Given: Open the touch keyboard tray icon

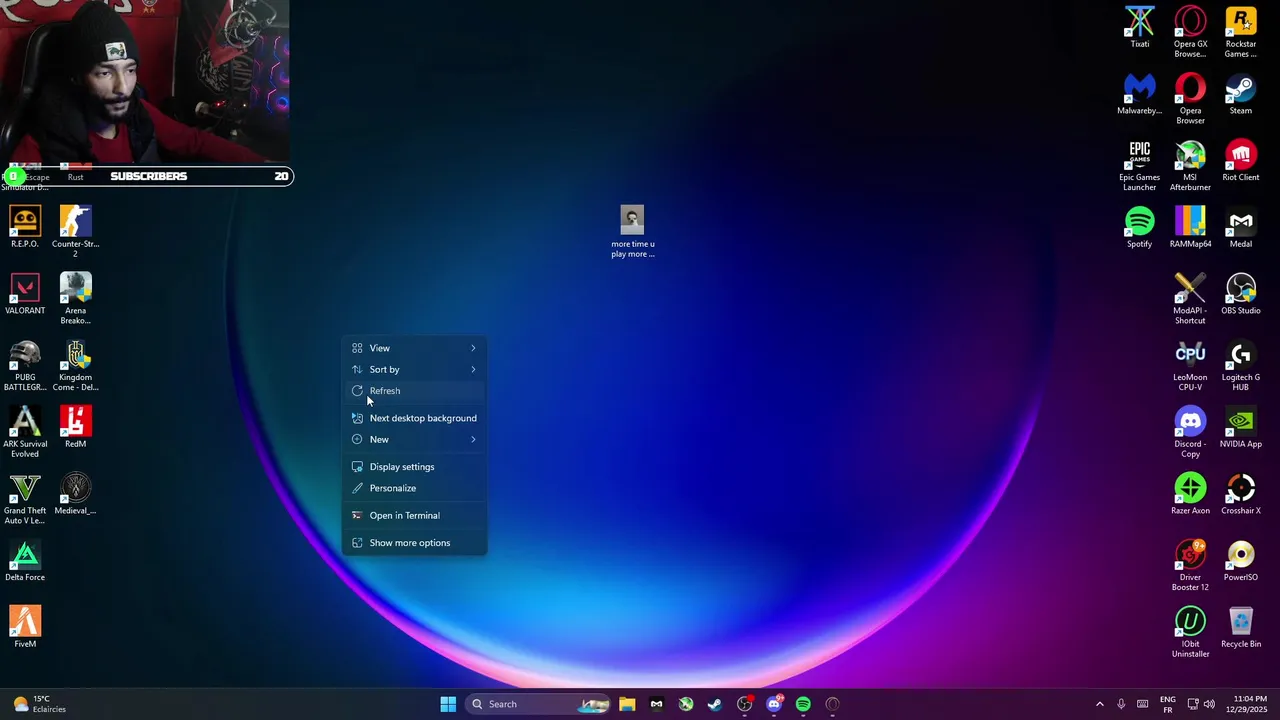Looking at the screenshot, I should (1142, 704).
